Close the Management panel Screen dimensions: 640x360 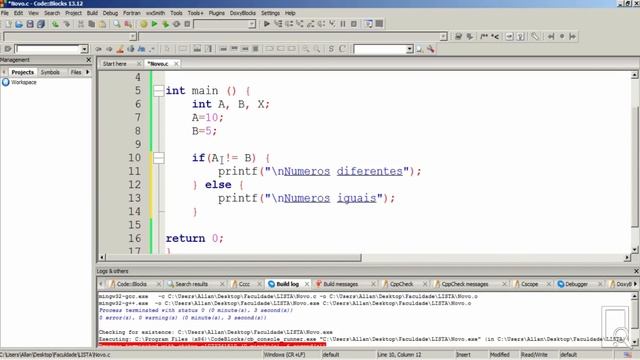(89, 60)
